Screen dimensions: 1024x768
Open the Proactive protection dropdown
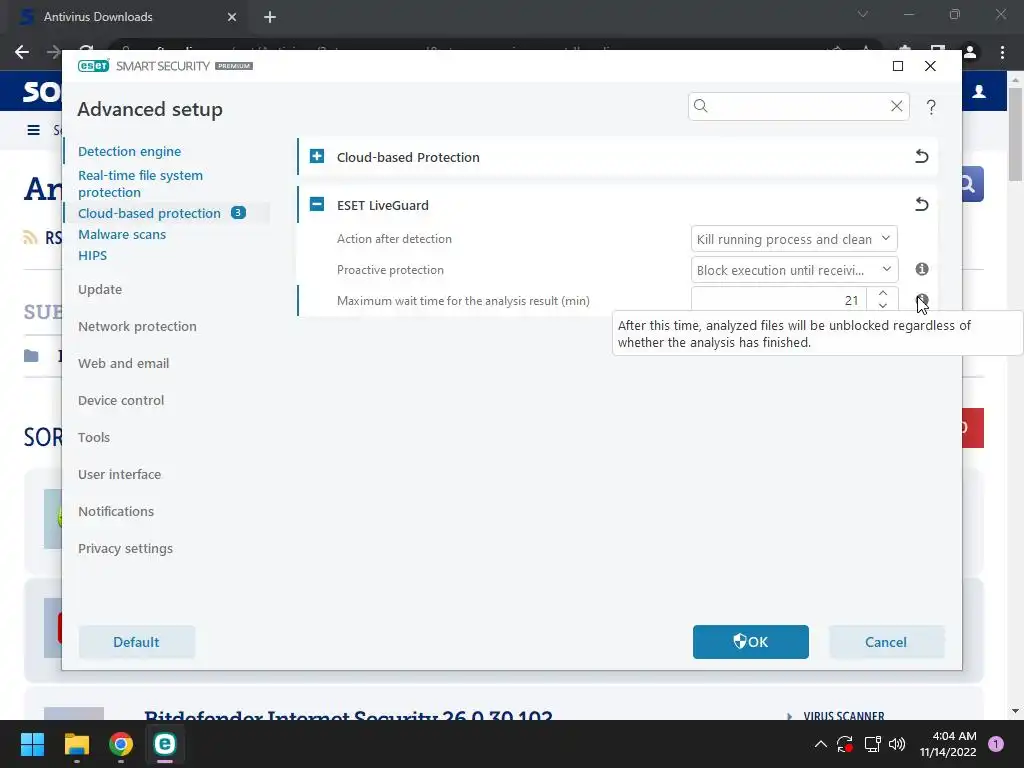click(x=794, y=270)
